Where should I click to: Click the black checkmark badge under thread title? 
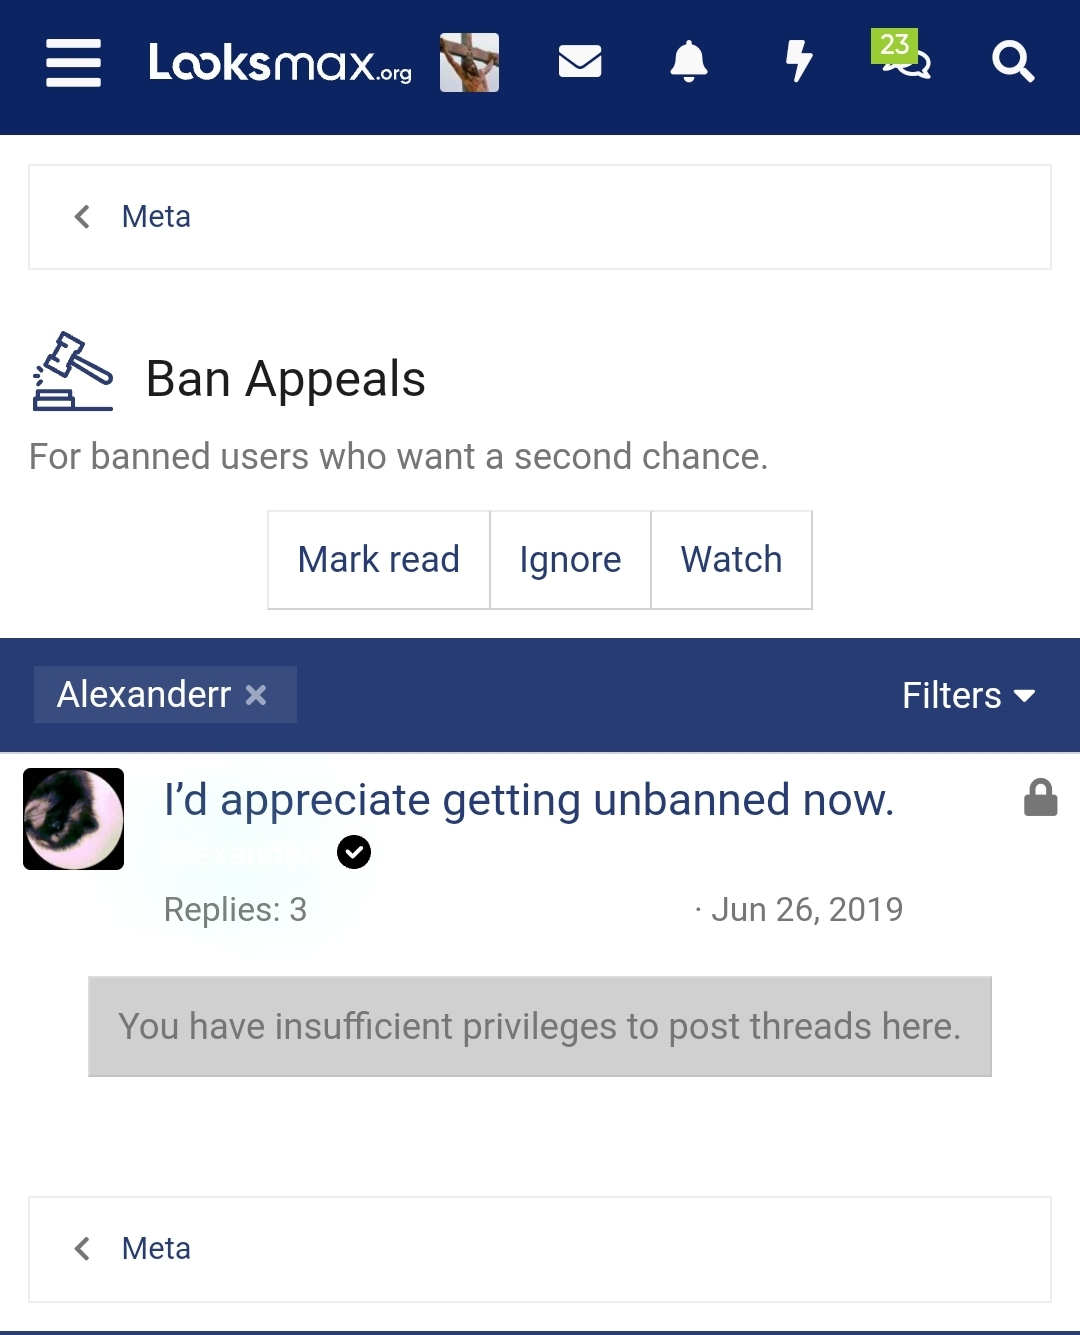354,852
